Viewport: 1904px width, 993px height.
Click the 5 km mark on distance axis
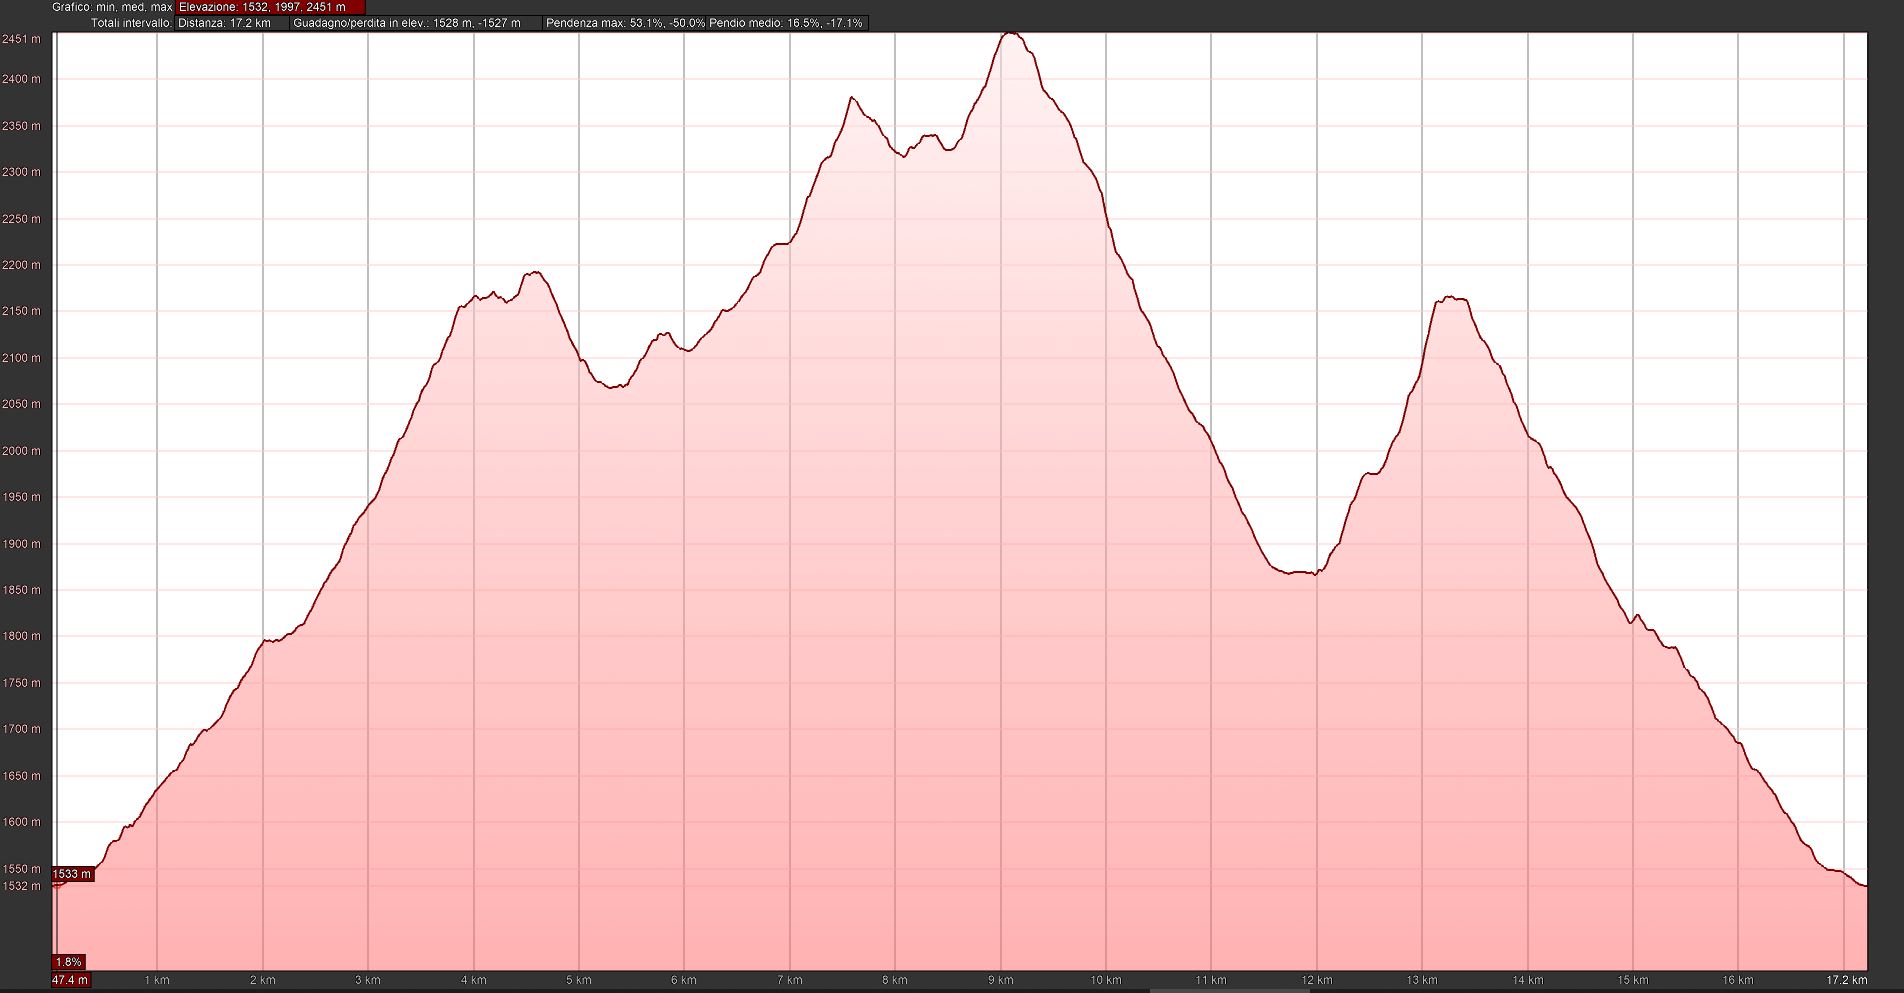click(x=579, y=980)
